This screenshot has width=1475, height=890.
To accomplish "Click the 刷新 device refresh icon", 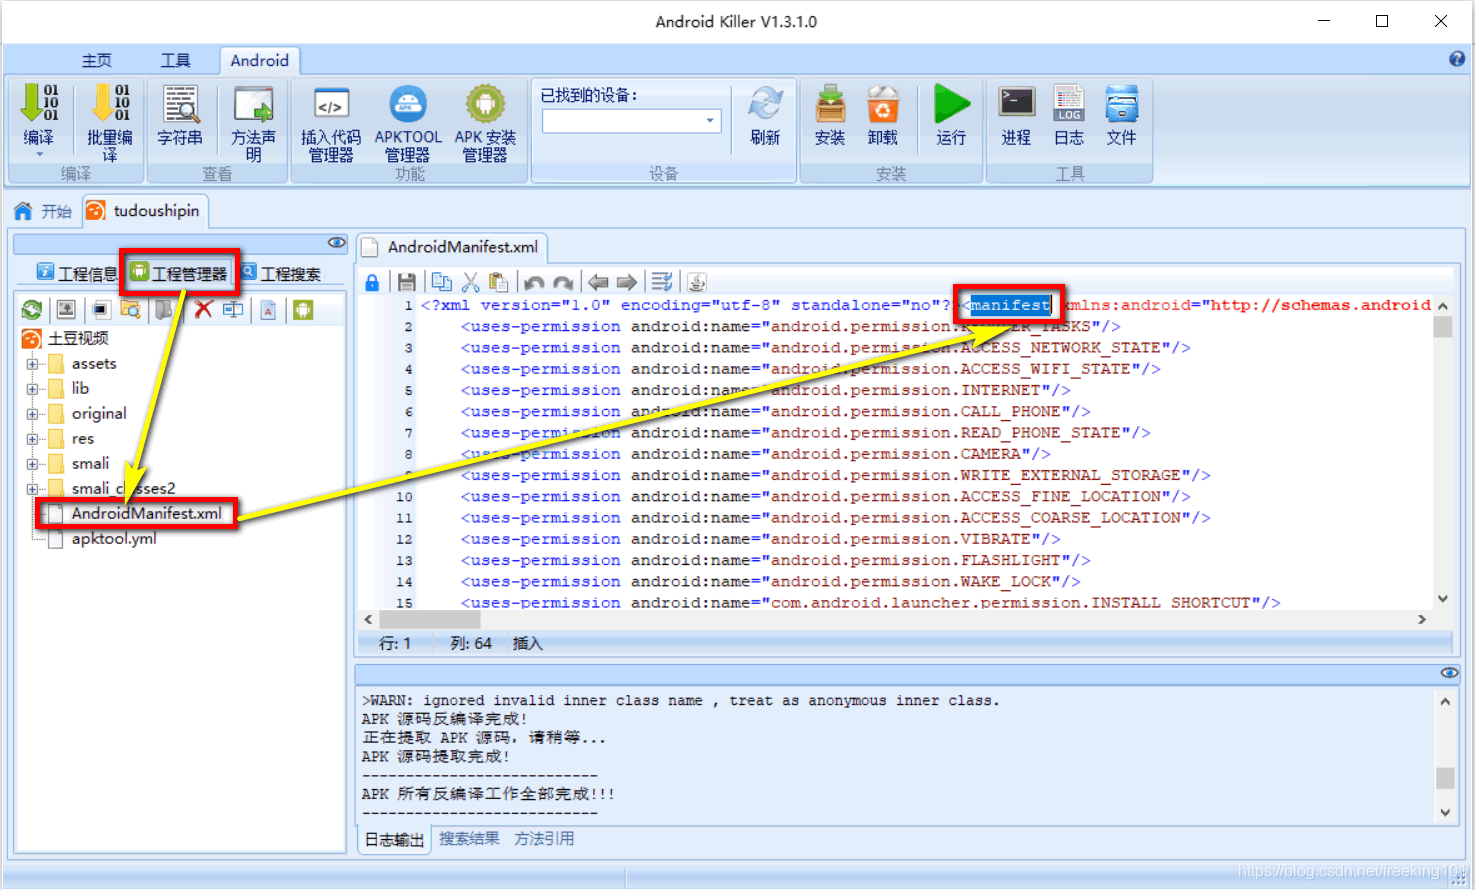I will point(765,104).
